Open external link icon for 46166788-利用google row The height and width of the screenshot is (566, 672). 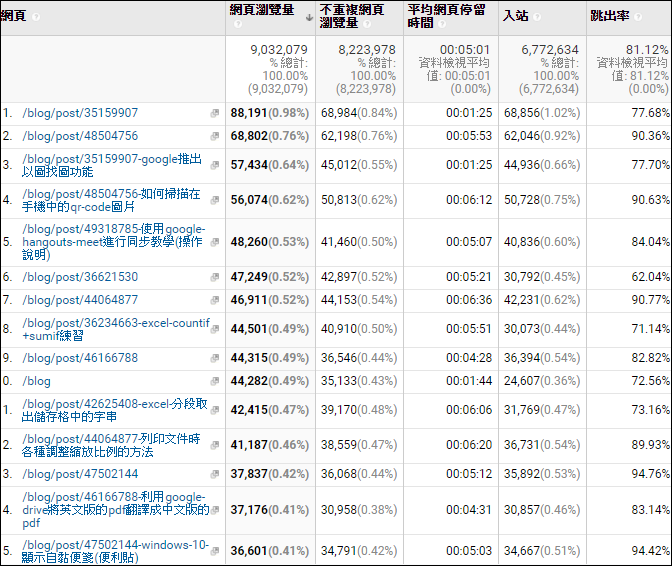coord(215,510)
